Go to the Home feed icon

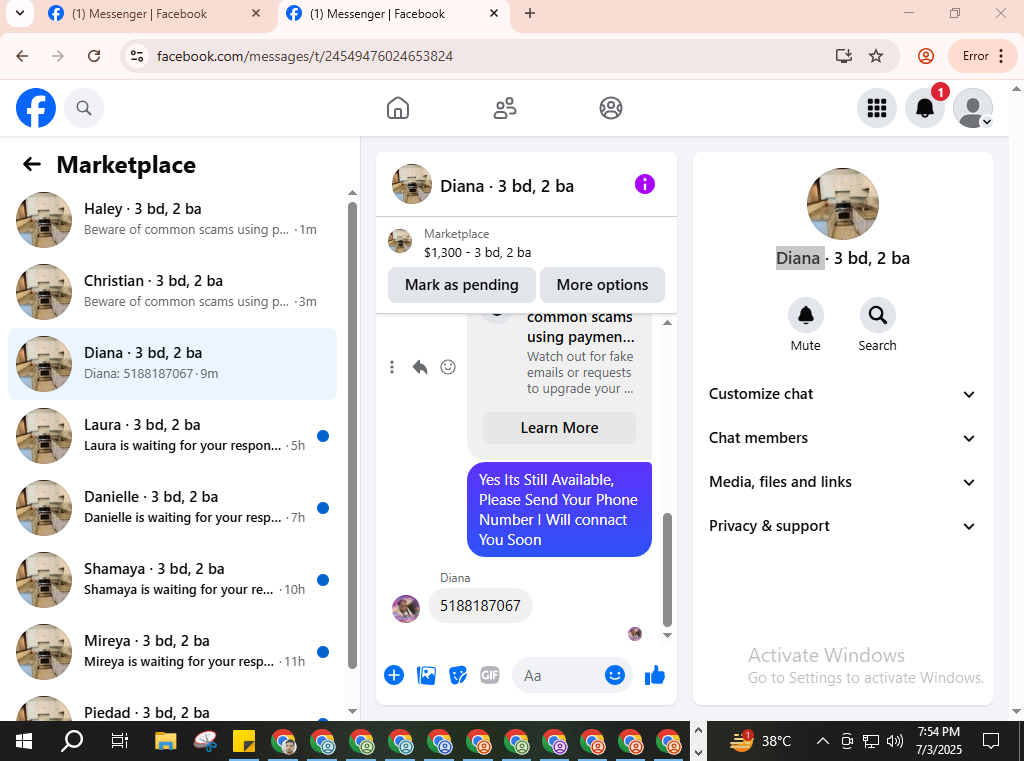click(398, 108)
